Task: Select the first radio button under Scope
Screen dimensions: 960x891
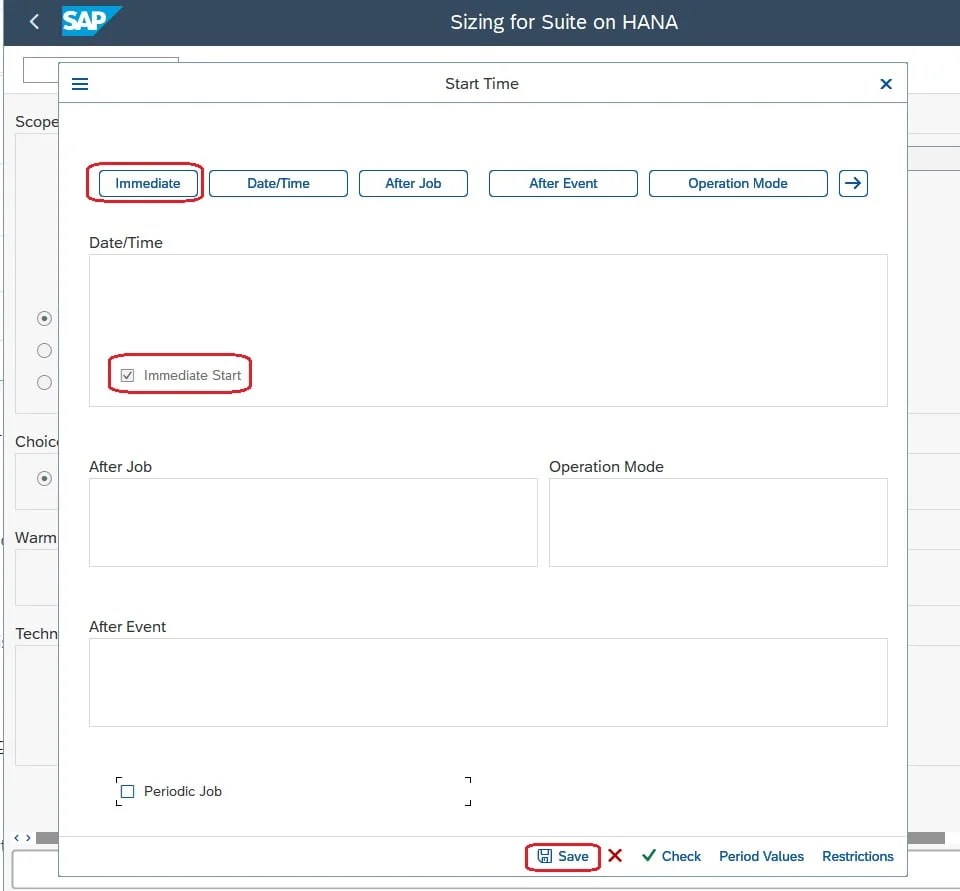Action: 44,318
